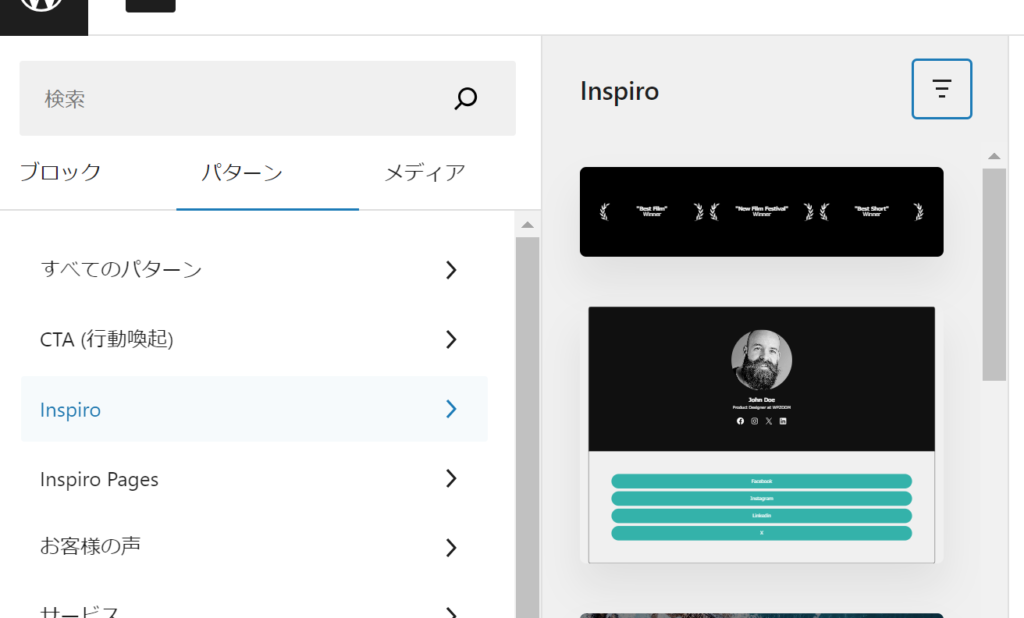Click the chevron next to Inspiro
Viewport: 1024px width, 618px height.
tap(451, 409)
